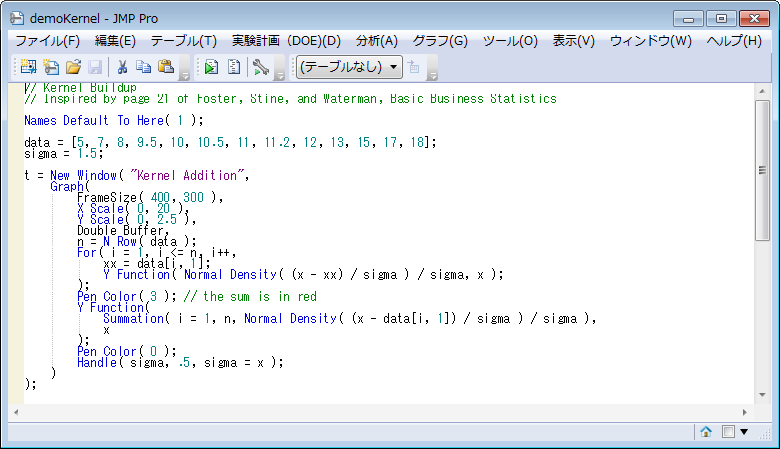
Task: Expand the black arrow menu in status bar
Action: [x=744, y=432]
